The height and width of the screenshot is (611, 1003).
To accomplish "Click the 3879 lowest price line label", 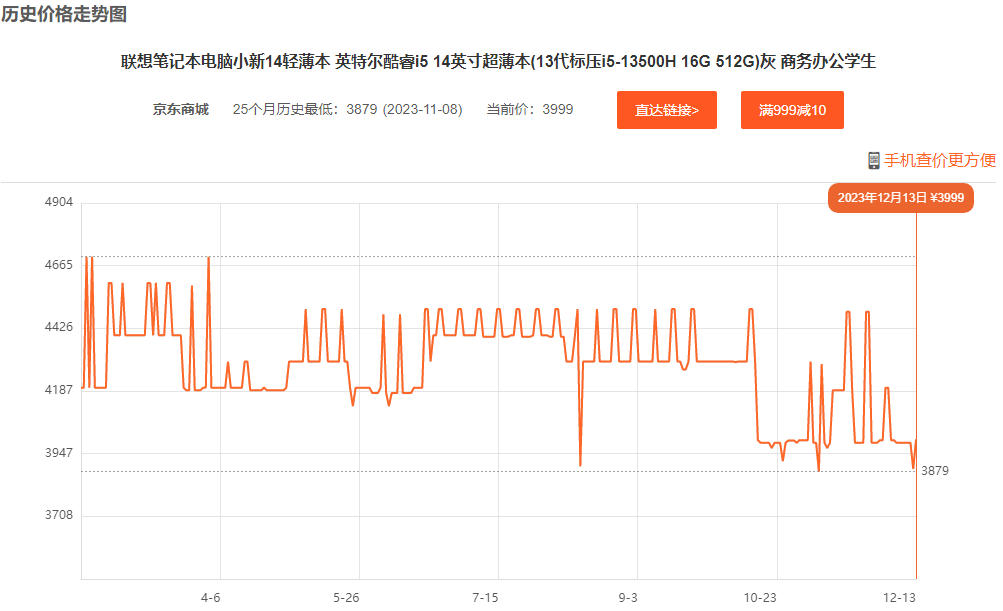I will [935, 471].
